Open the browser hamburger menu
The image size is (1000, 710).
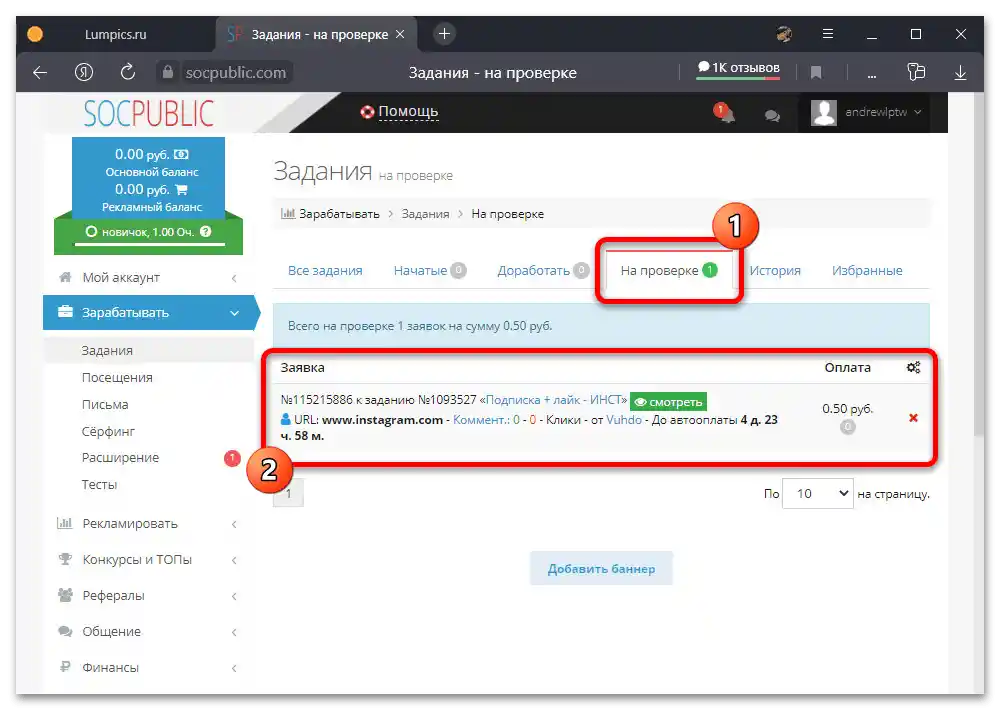pyautogui.click(x=828, y=34)
